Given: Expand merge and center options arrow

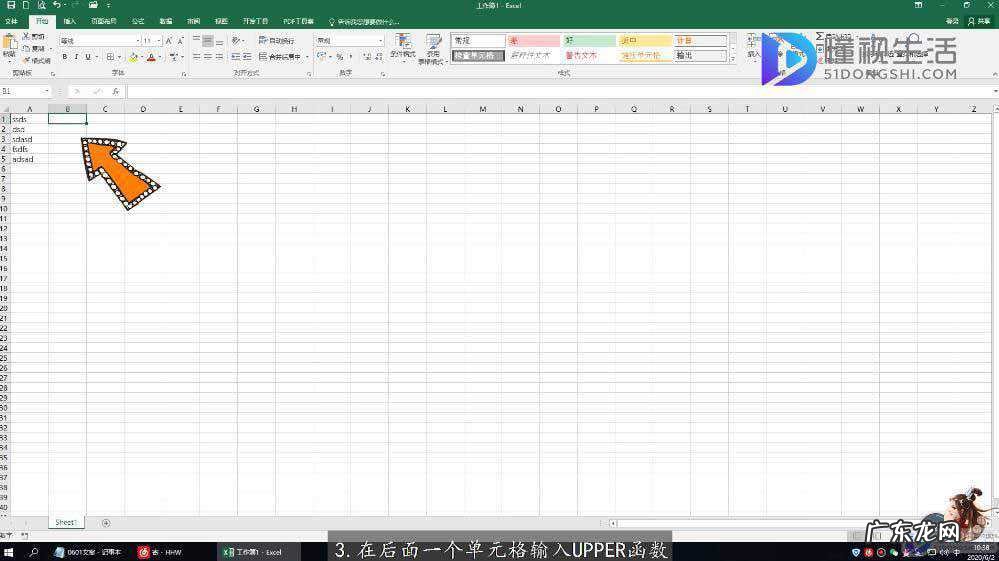Looking at the screenshot, I should pyautogui.click(x=307, y=57).
